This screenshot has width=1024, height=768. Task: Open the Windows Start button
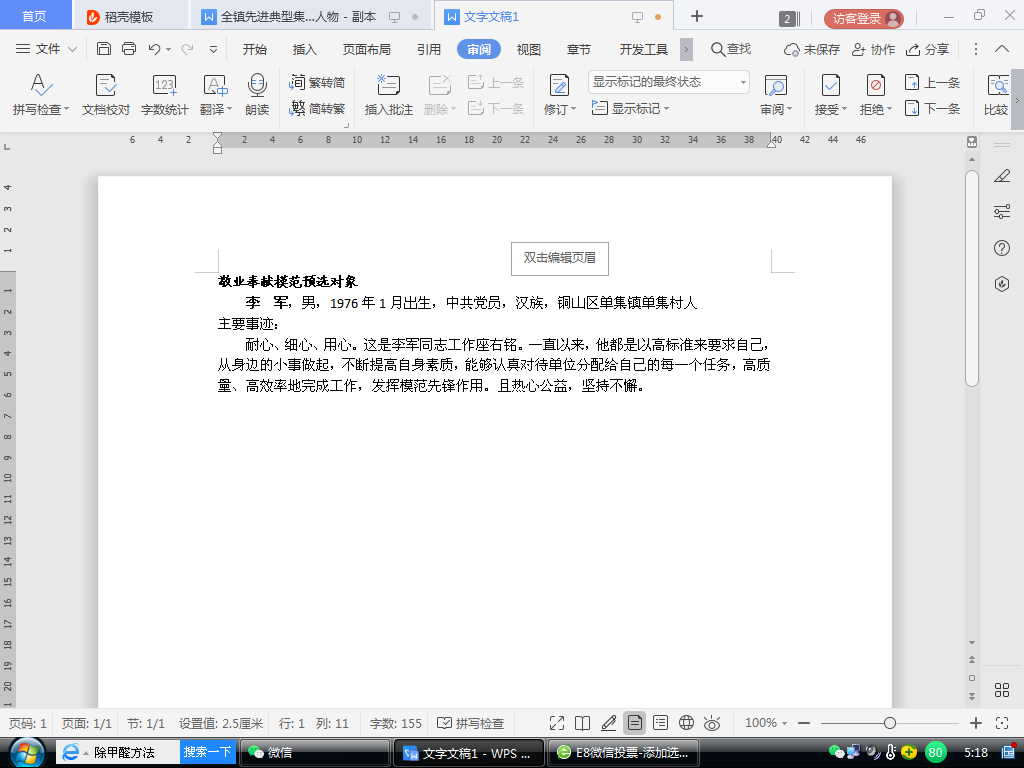(27, 752)
